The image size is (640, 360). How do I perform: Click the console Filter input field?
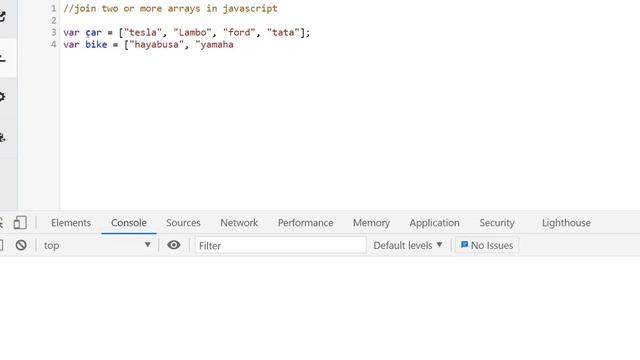coord(280,245)
